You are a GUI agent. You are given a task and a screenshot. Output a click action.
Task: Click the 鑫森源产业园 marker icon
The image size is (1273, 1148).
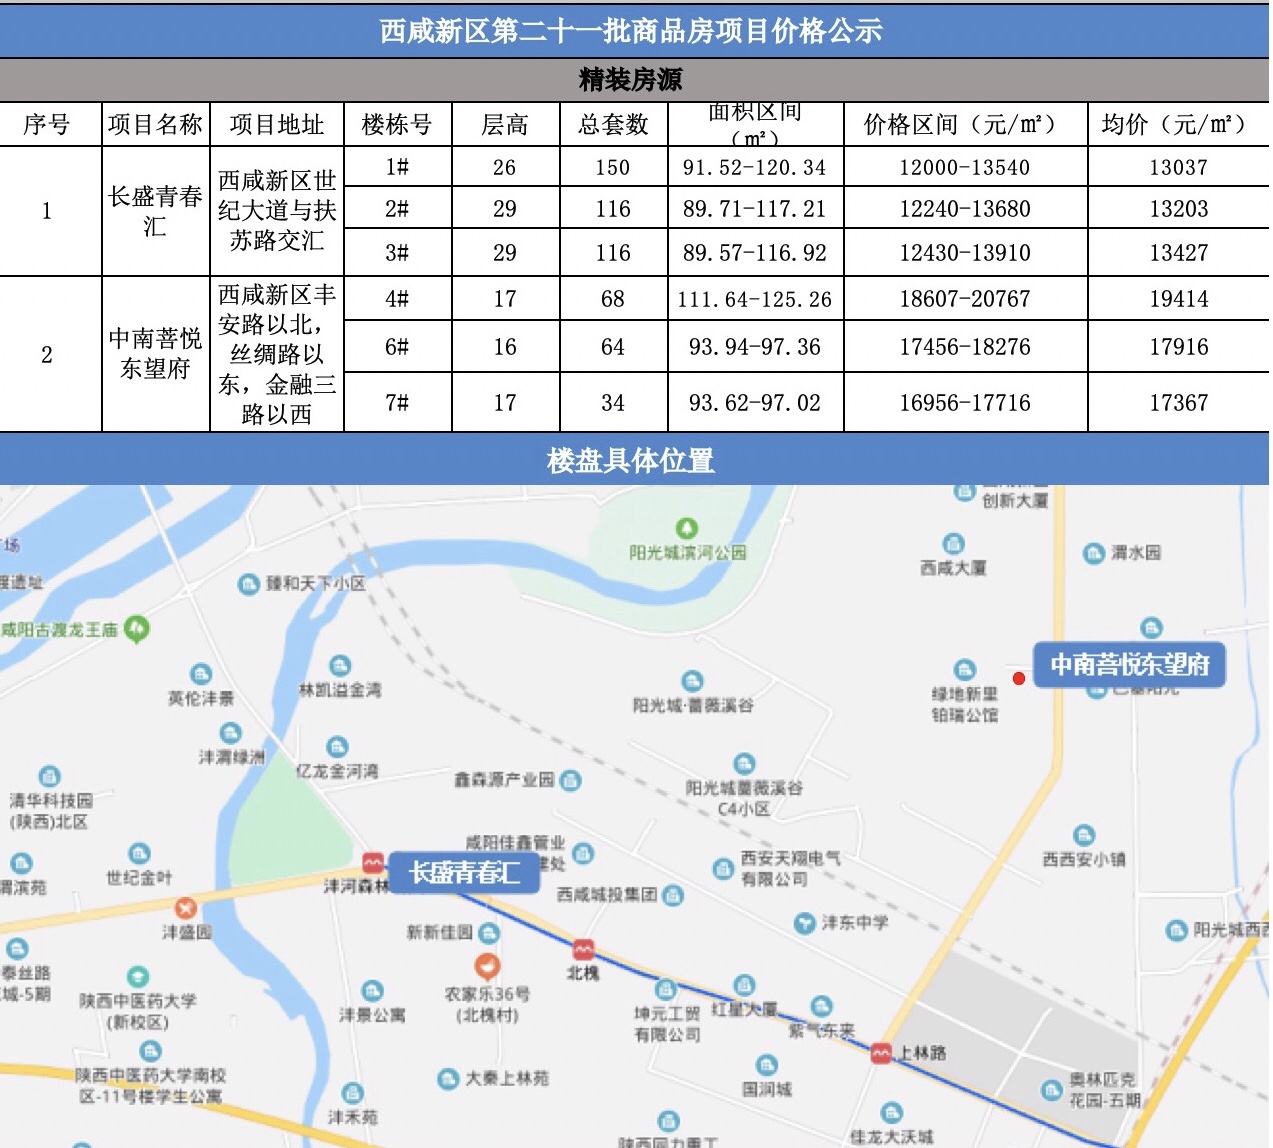(570, 780)
